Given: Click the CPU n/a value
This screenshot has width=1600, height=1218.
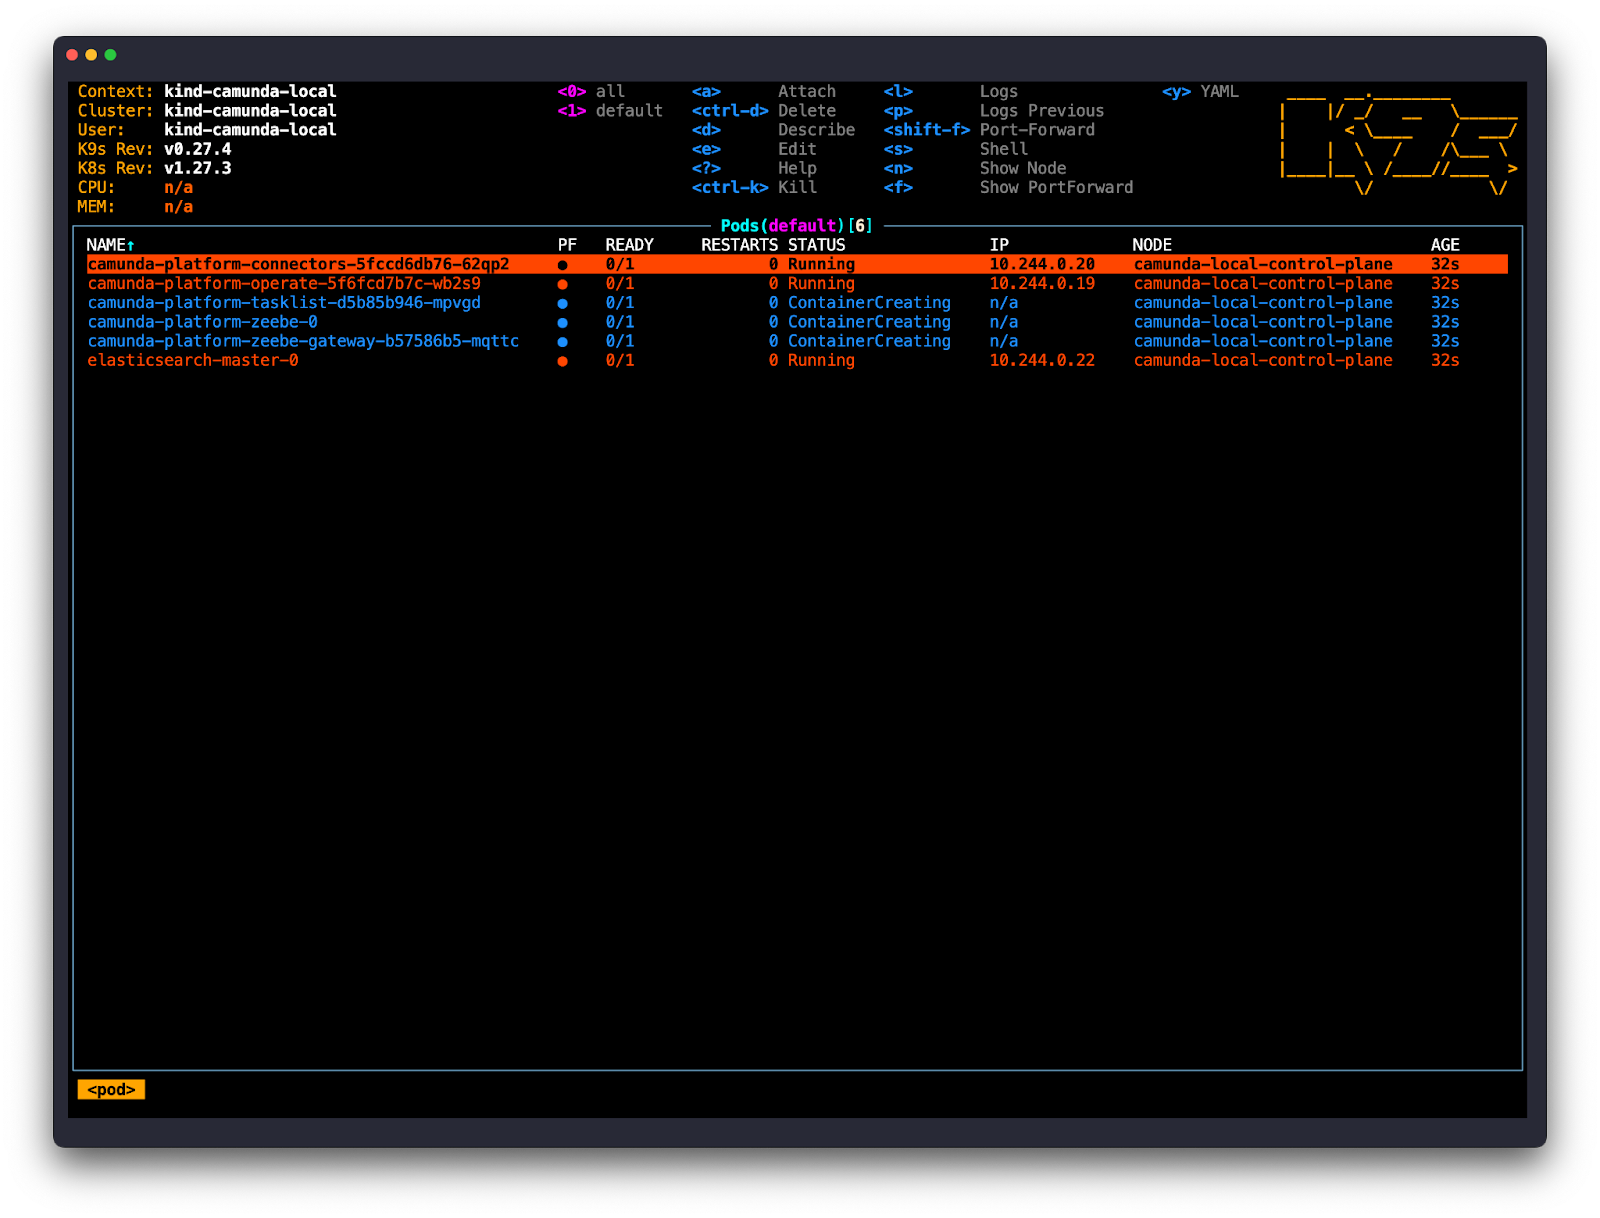Looking at the screenshot, I should point(178,187).
